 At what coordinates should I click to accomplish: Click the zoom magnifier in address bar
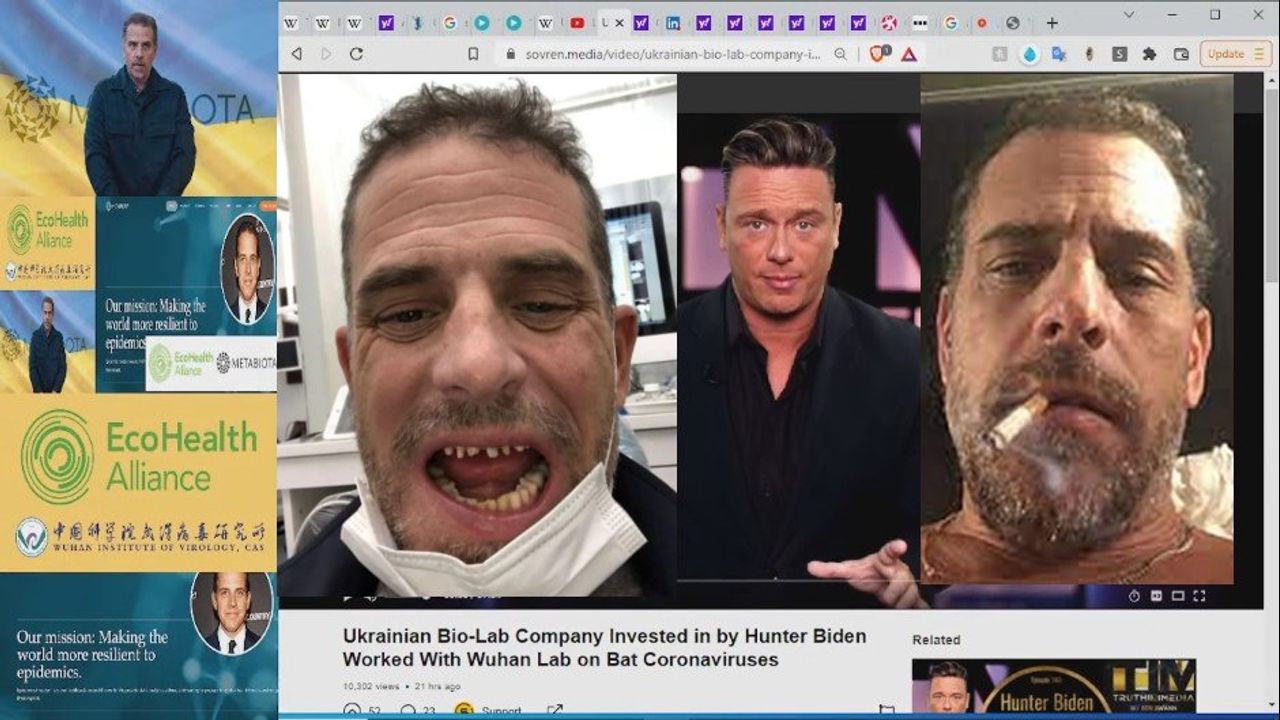point(841,54)
